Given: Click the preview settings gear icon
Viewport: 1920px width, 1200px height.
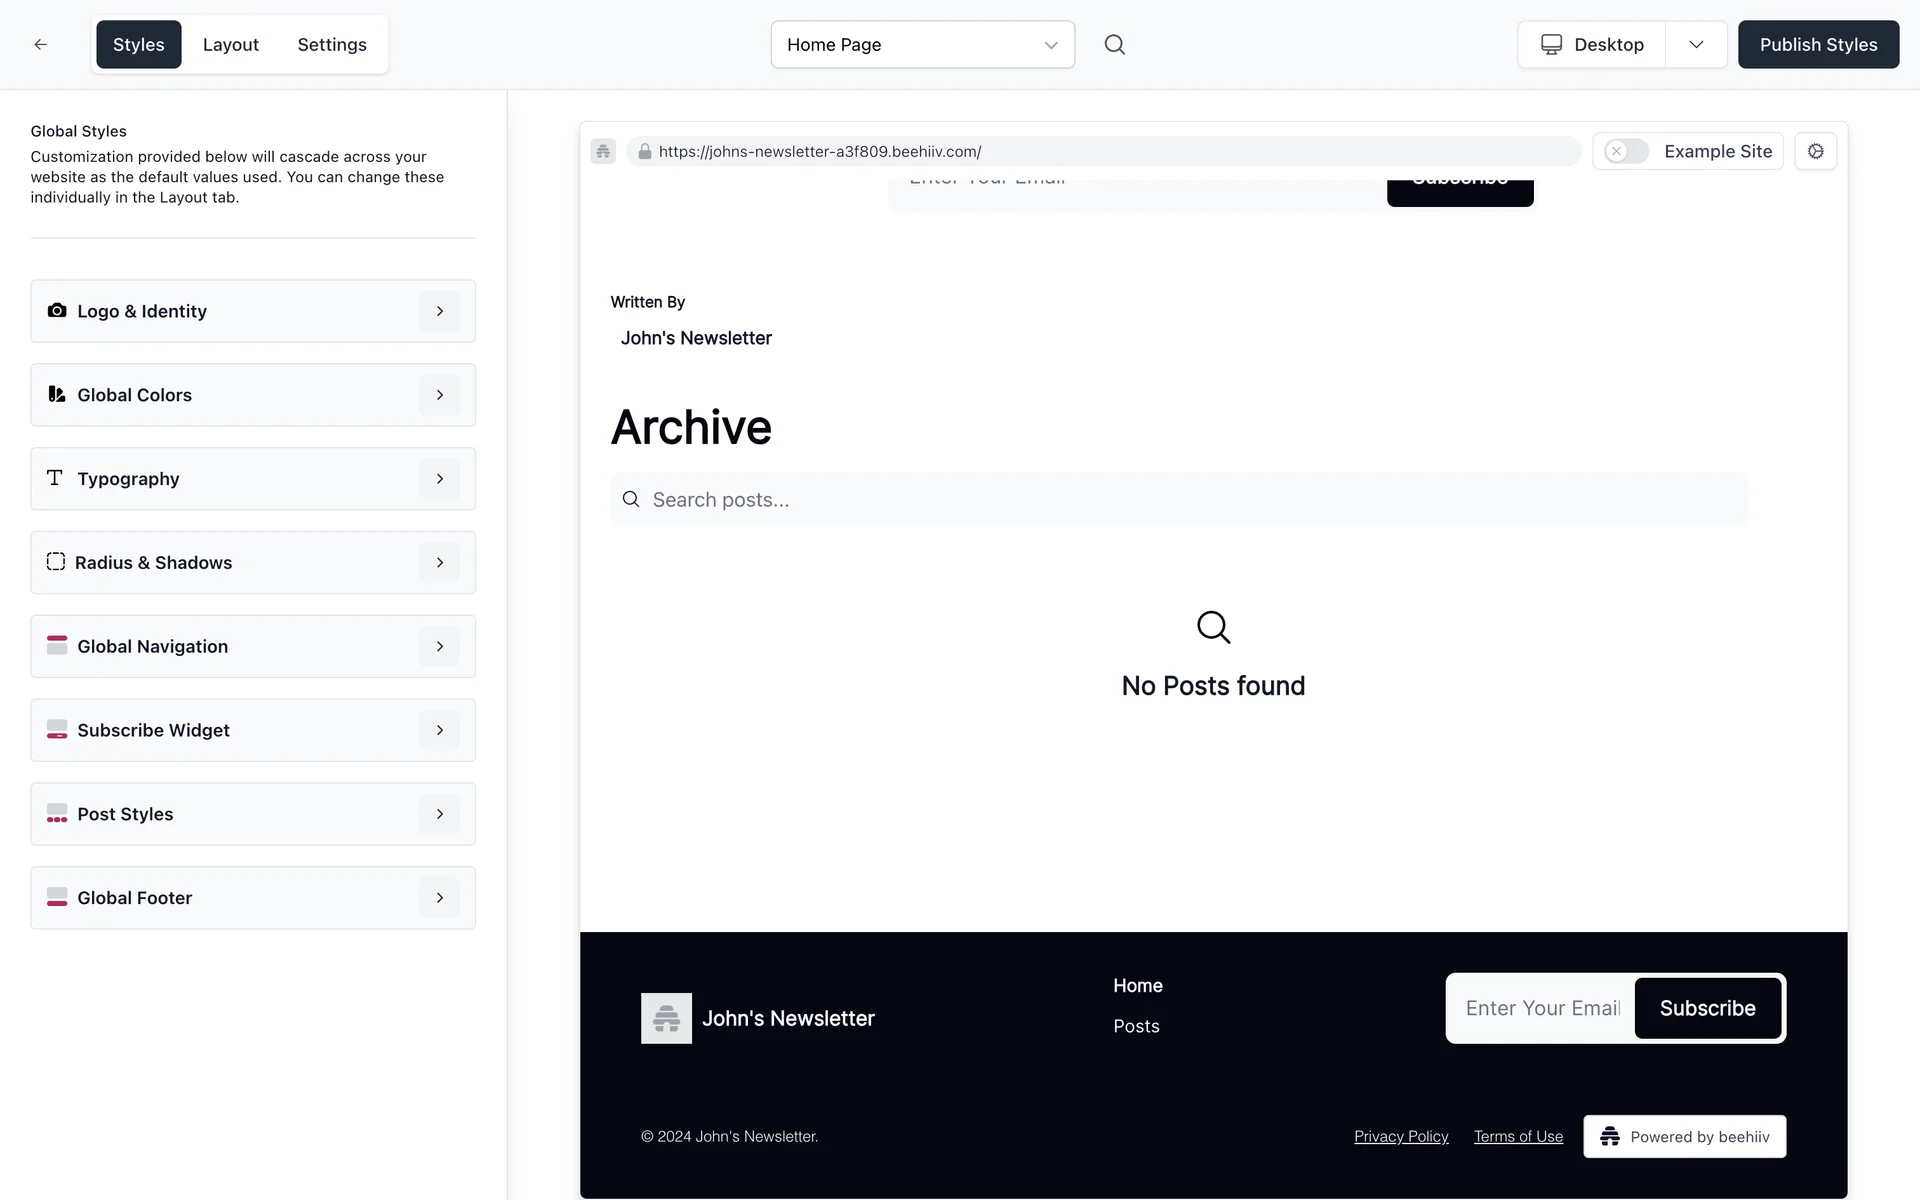Looking at the screenshot, I should 1815,151.
